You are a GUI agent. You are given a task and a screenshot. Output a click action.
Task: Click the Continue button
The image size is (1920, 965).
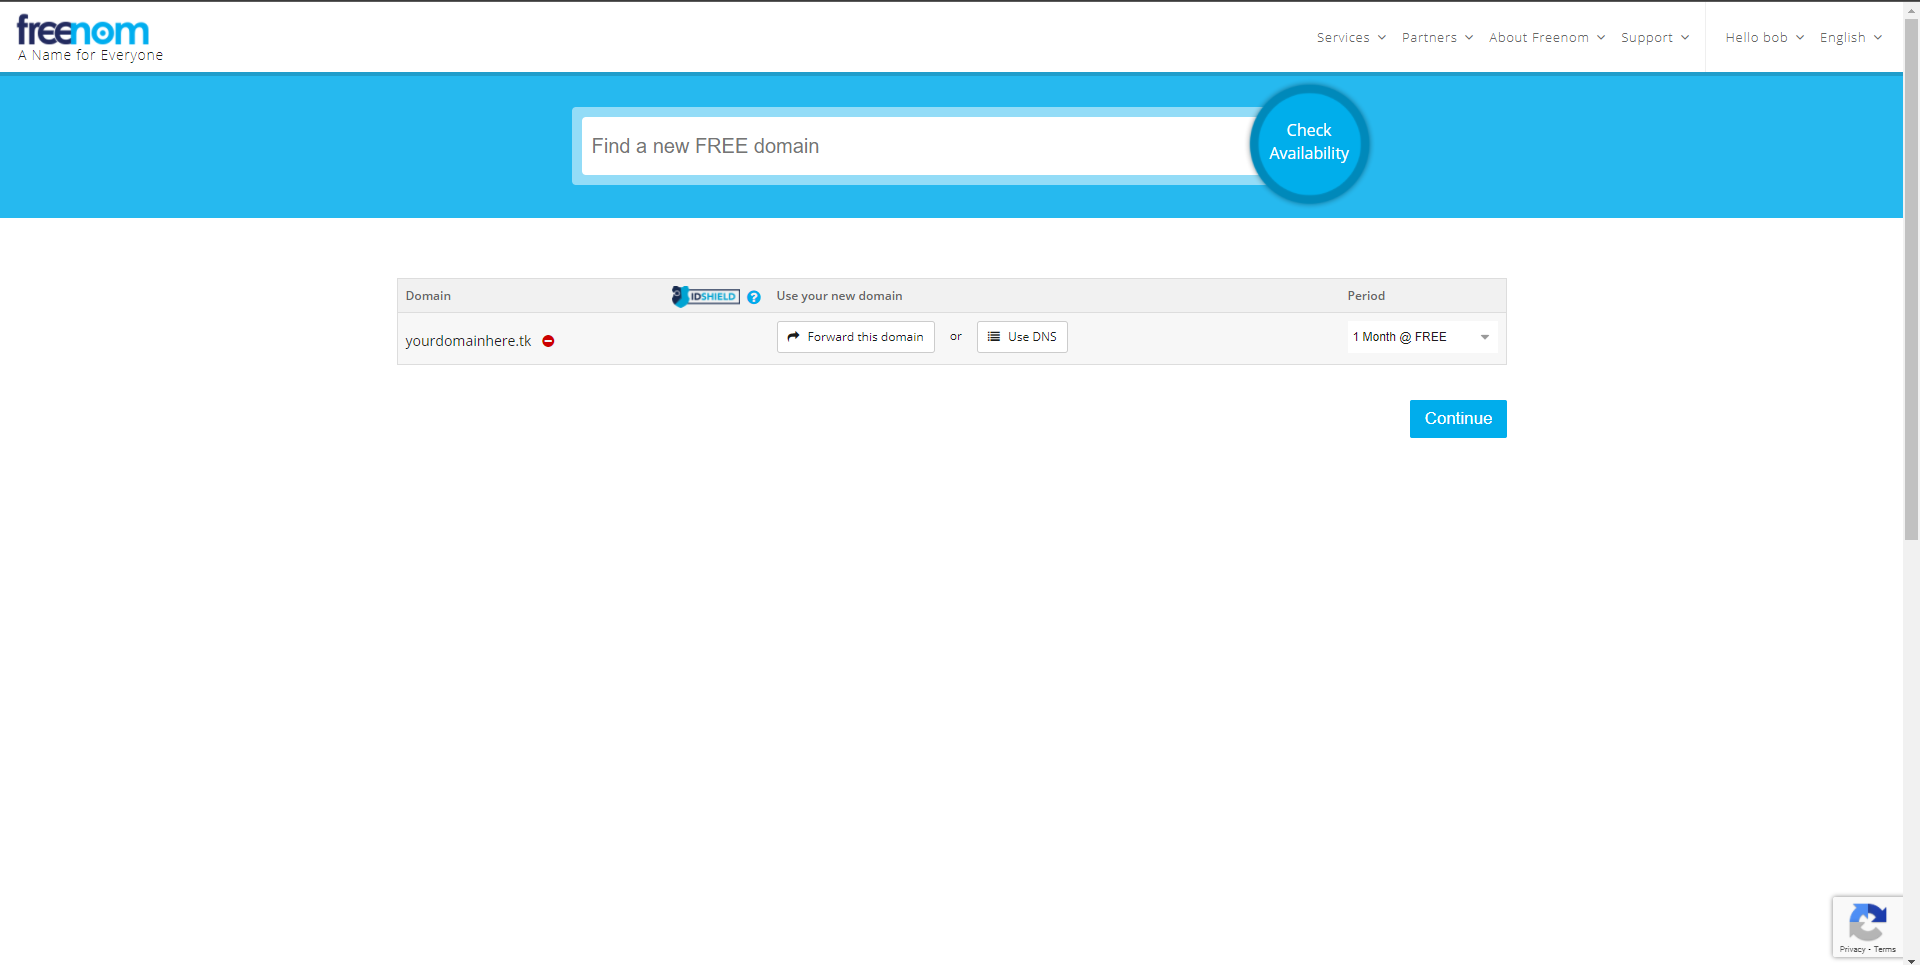pos(1457,418)
